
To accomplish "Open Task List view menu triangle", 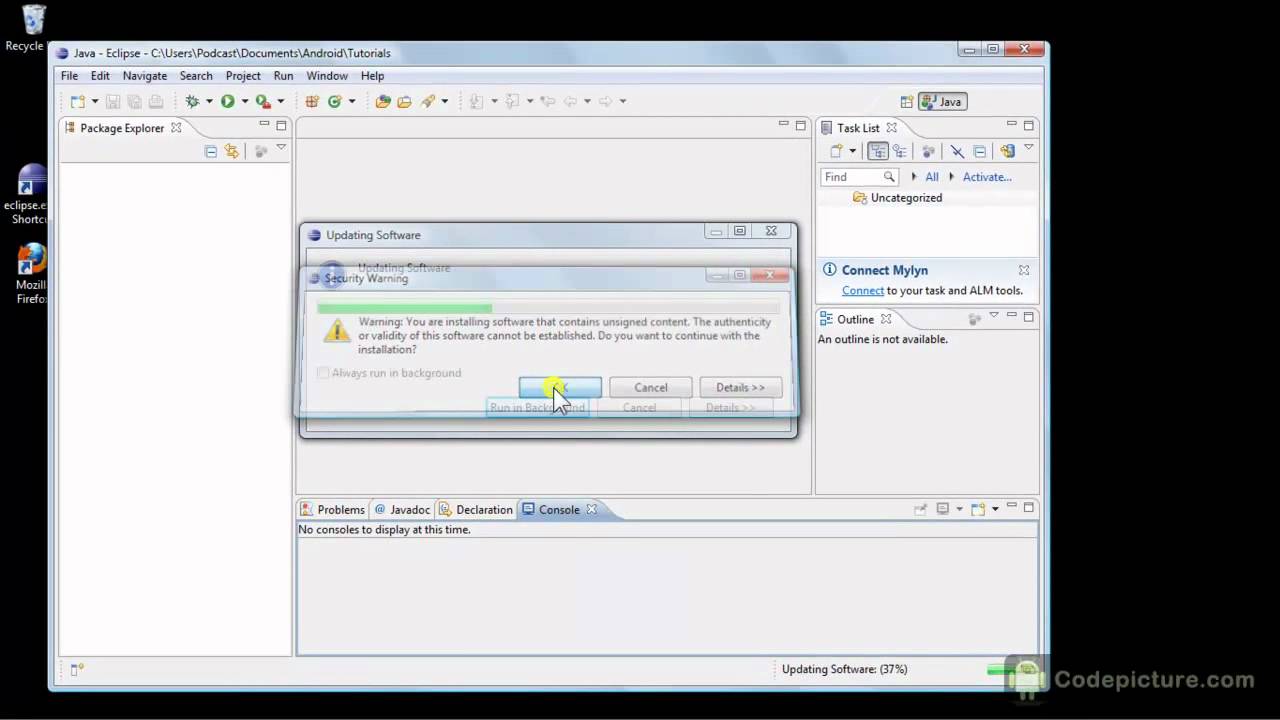I will click(1028, 149).
